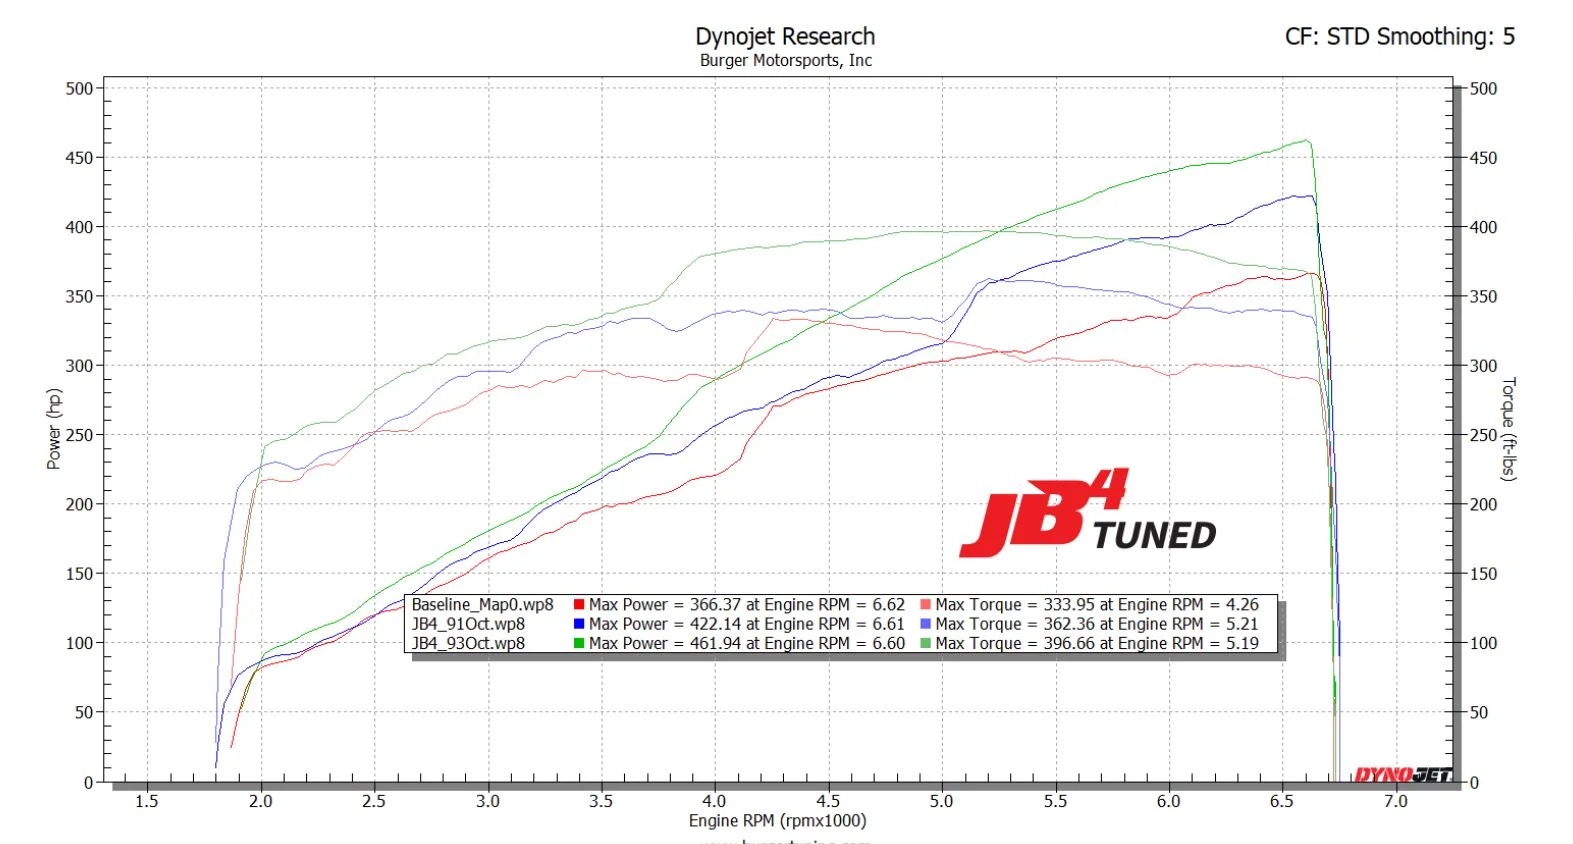Select the JB4_91Oct.wp8 legend entry
The width and height of the screenshot is (1573, 844).
[x=468, y=624]
